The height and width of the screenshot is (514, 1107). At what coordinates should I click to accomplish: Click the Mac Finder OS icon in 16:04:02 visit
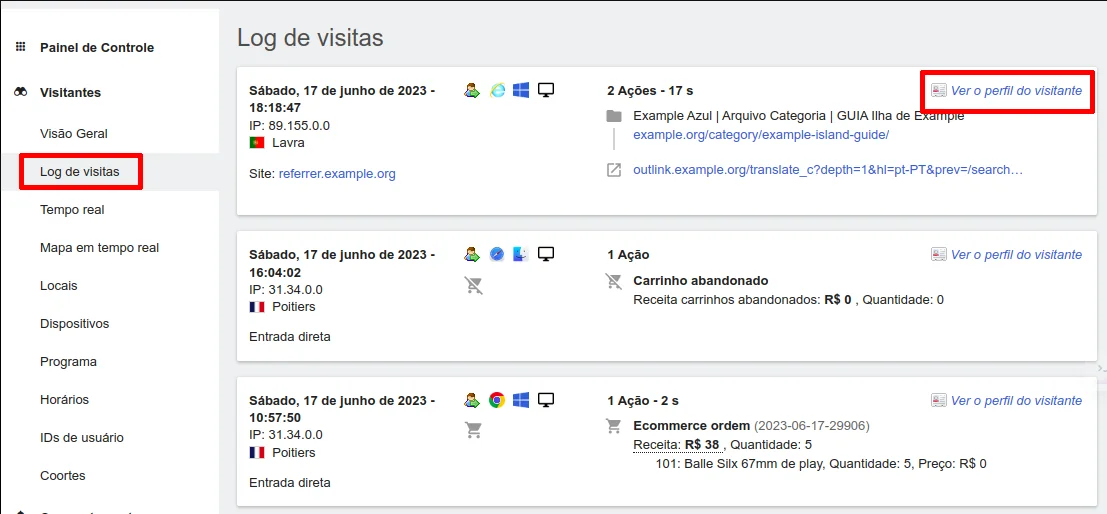click(x=521, y=255)
